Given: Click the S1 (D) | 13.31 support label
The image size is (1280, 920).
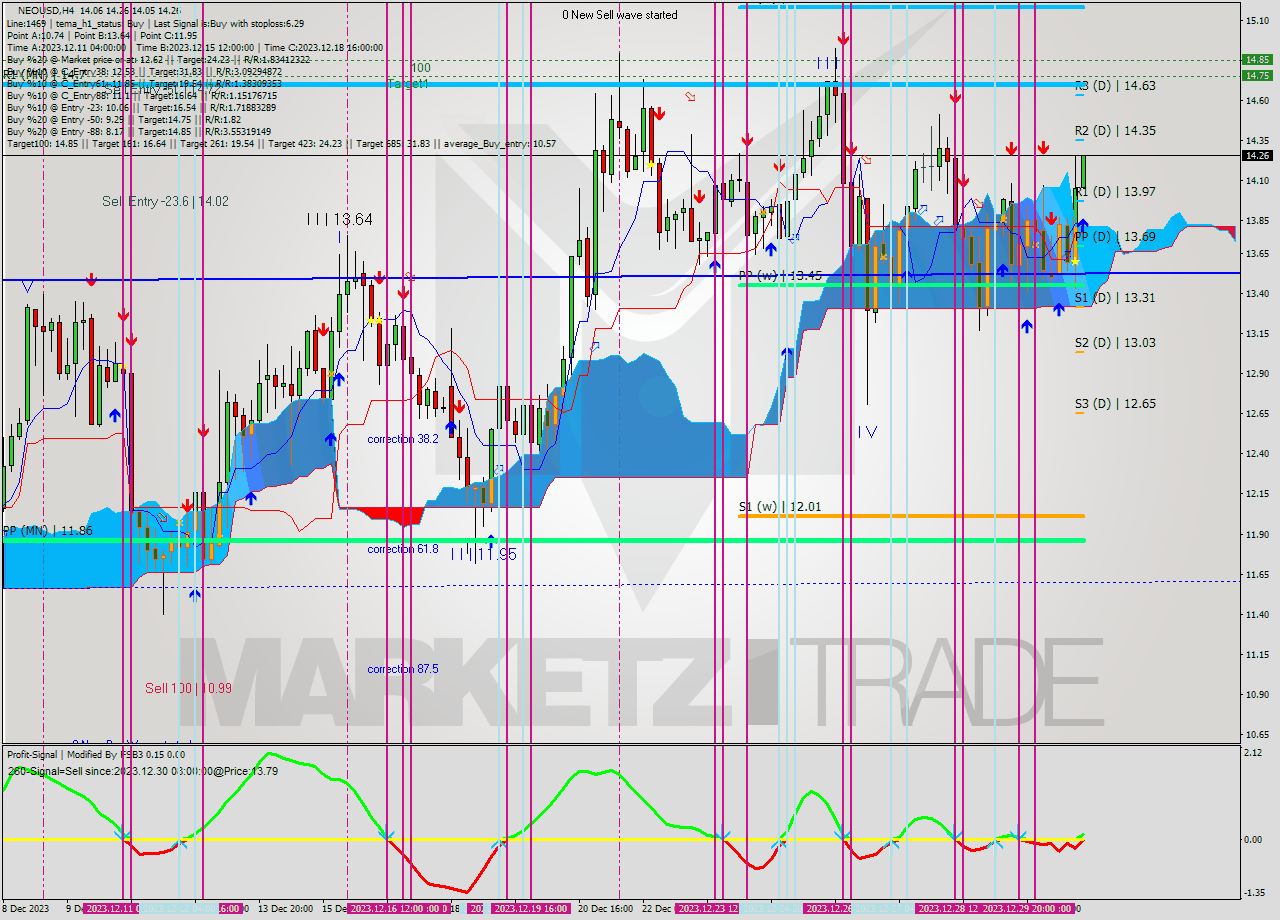Looking at the screenshot, I should (x=1115, y=298).
